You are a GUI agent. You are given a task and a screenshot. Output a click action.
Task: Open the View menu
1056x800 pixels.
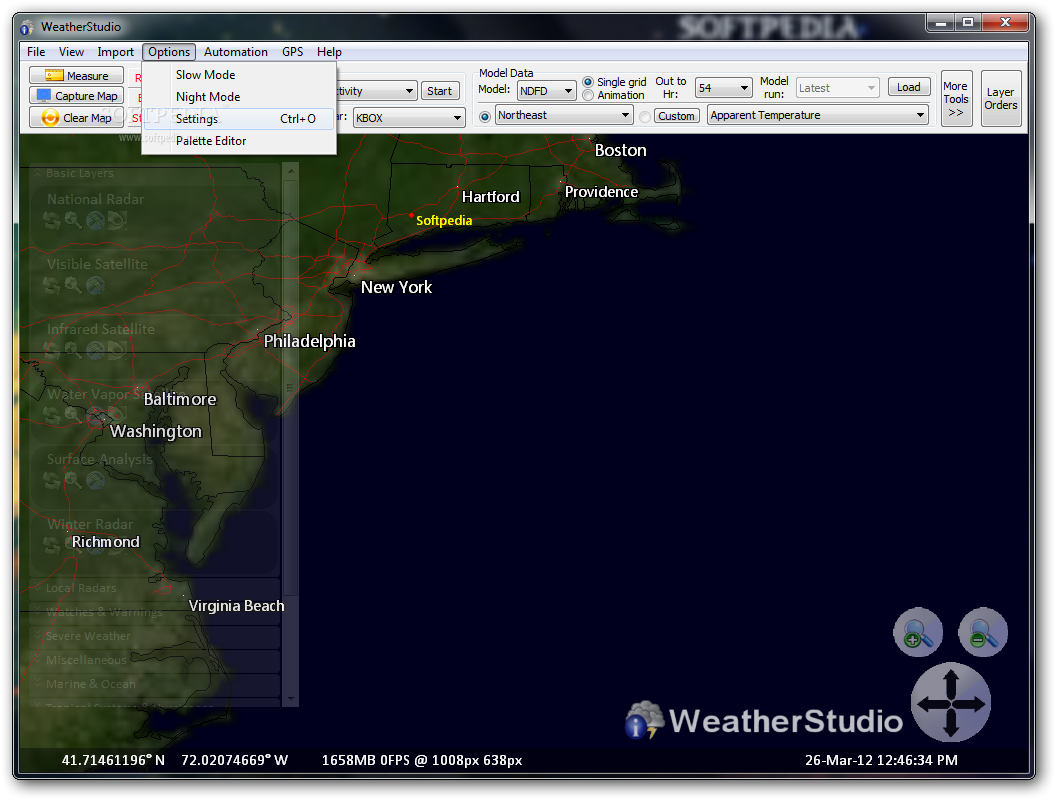point(71,52)
